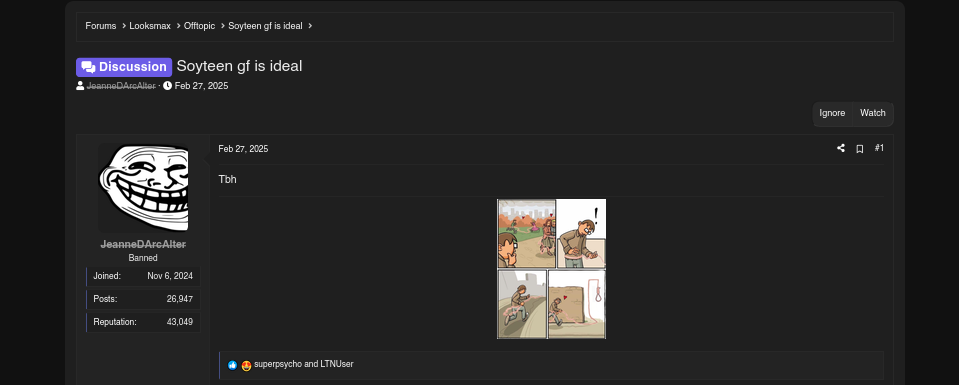Click the Banned user title
Viewport: 959px width, 385px height.
pos(143,258)
